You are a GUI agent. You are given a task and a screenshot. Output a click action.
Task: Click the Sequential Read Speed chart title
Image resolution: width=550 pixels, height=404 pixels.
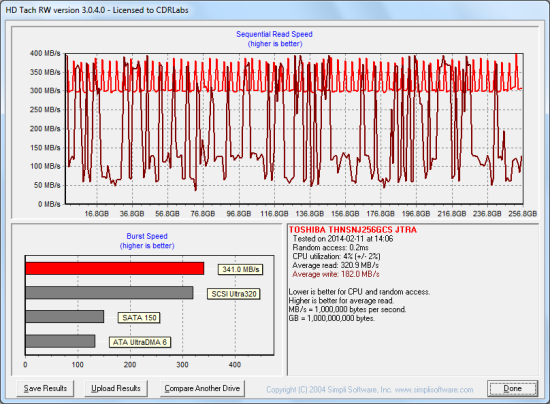click(274, 34)
